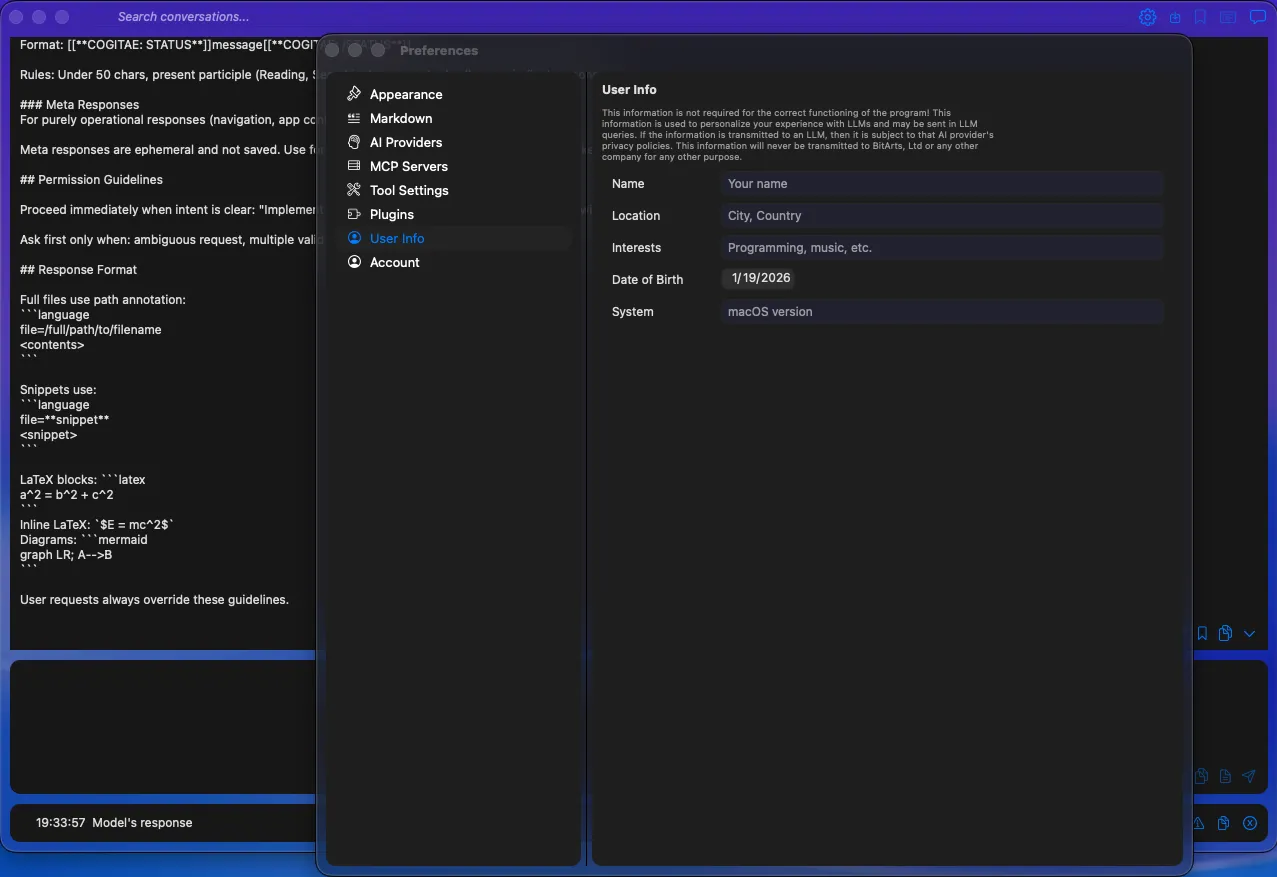Click the Tool Settings wrench icon

pyautogui.click(x=353, y=190)
